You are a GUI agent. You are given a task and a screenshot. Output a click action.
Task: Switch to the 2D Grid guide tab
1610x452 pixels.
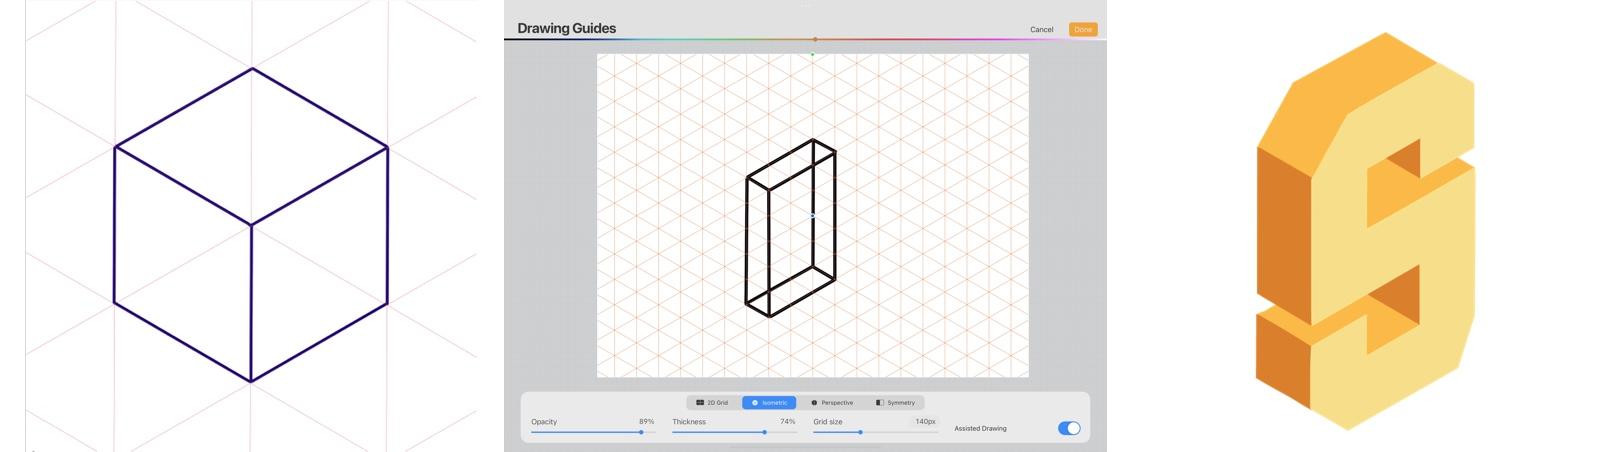[x=713, y=403]
